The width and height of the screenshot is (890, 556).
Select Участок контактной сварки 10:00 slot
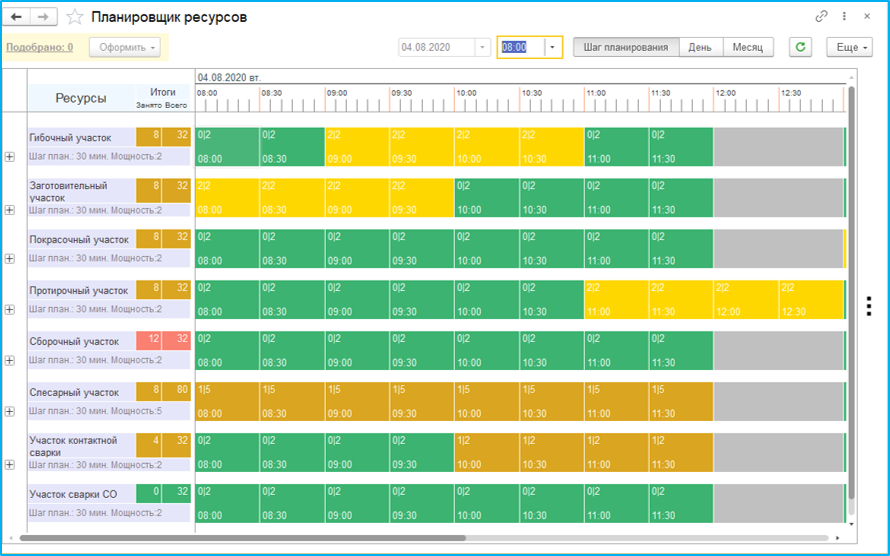pyautogui.click(x=486, y=453)
